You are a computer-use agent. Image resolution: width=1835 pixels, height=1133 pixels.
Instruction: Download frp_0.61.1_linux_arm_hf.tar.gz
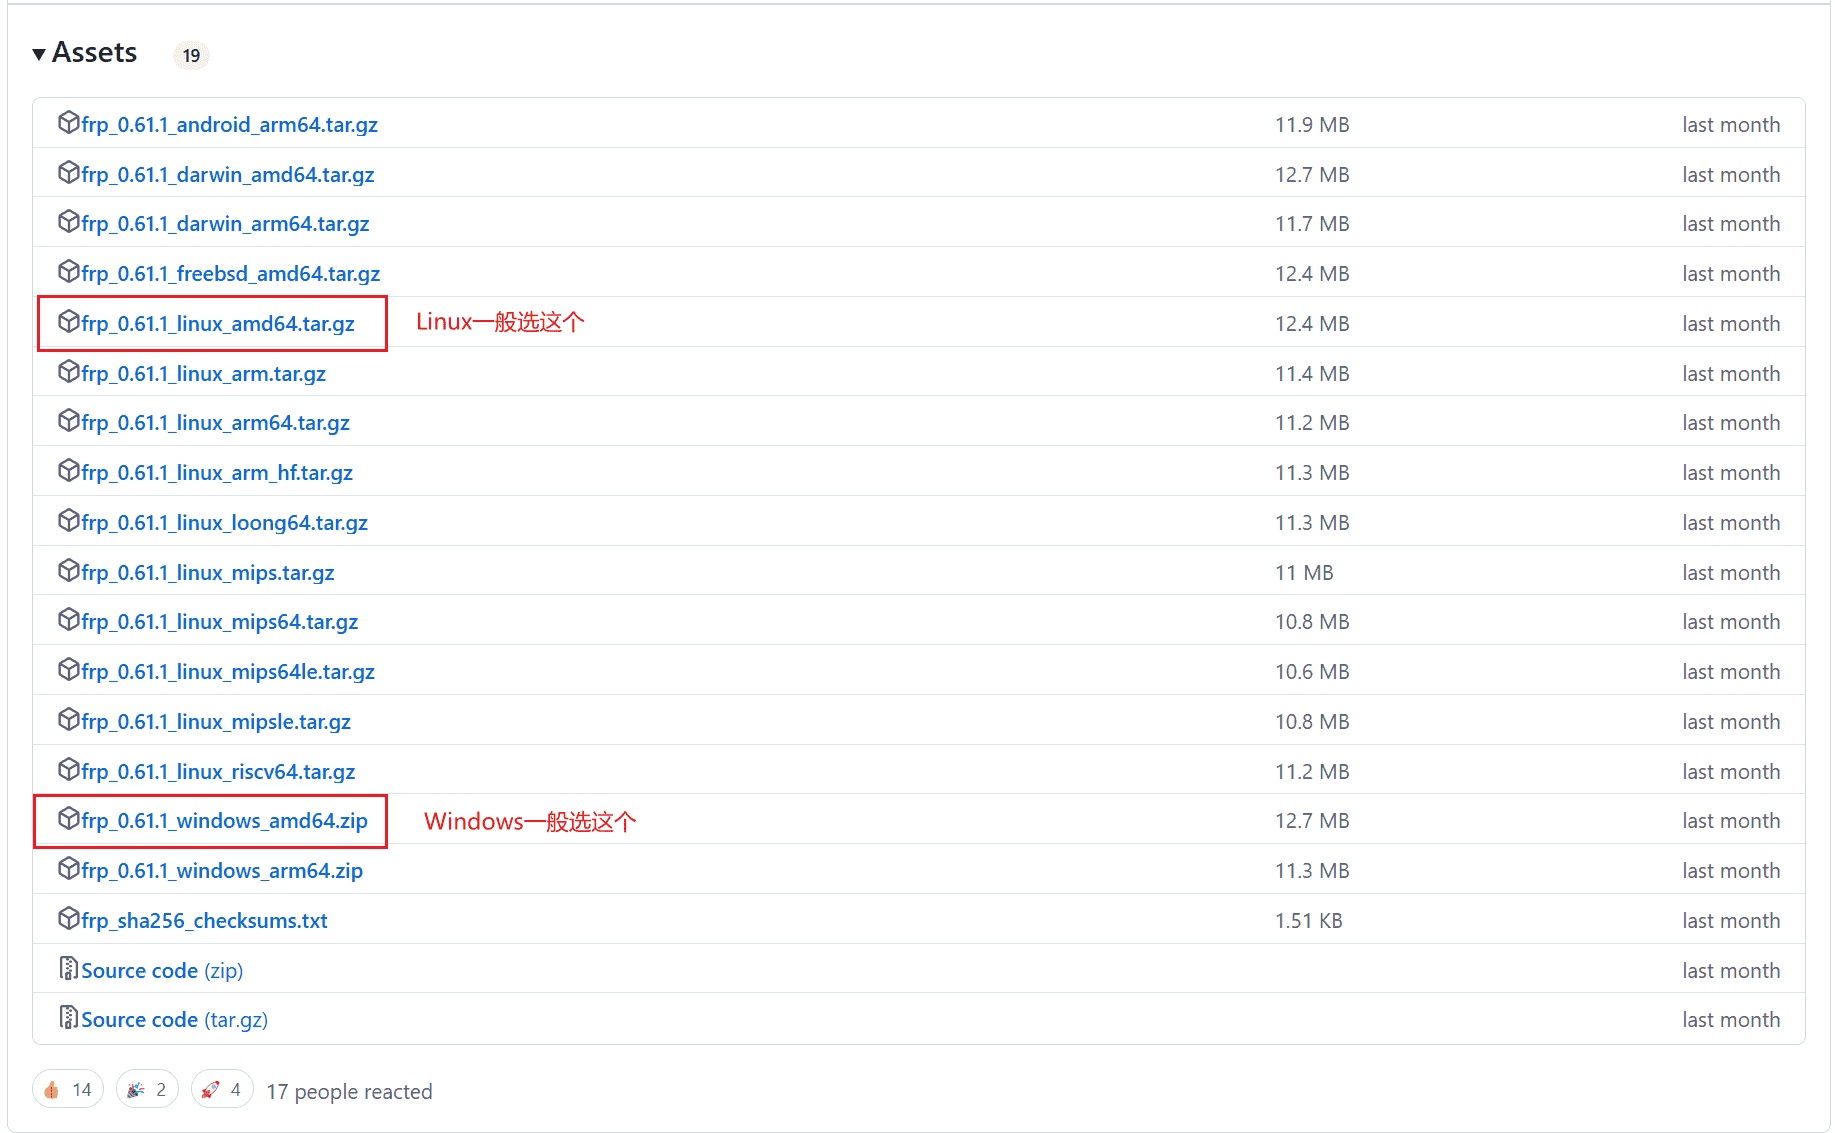pos(217,473)
